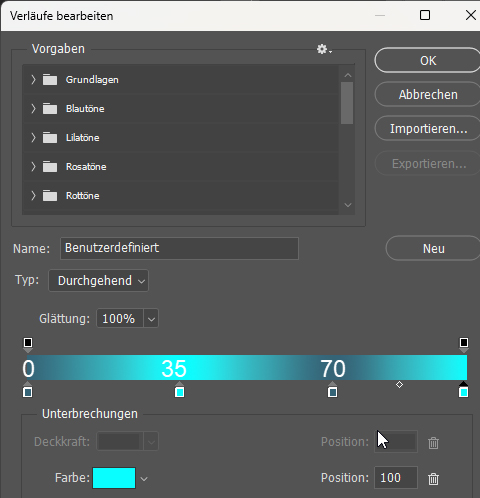480x498 pixels.
Task: Select the color stop at position 0
Action: click(28, 390)
